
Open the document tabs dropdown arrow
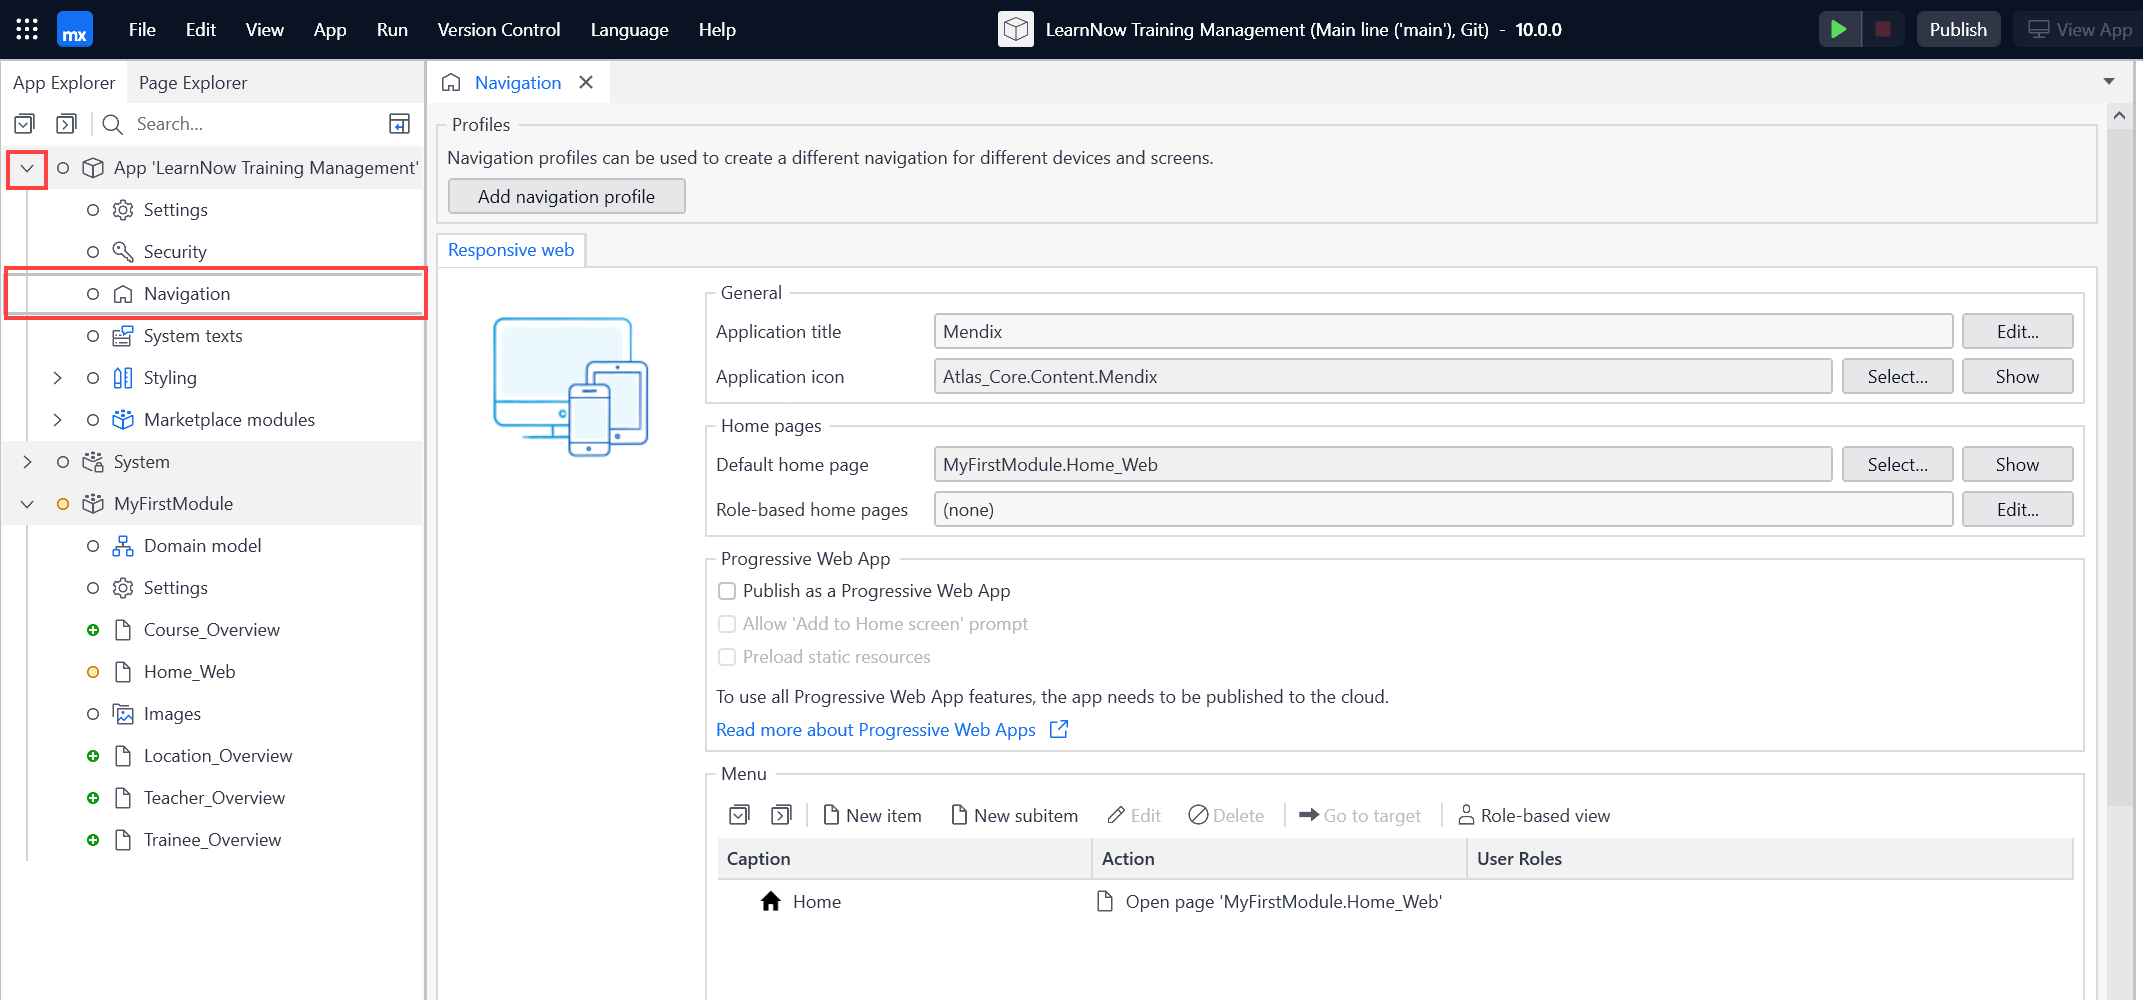[2109, 81]
